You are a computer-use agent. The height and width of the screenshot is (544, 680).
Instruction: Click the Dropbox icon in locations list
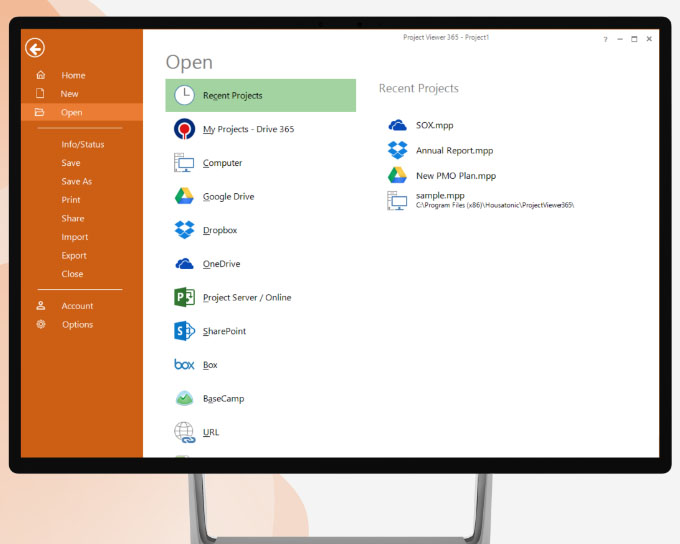pyautogui.click(x=184, y=230)
